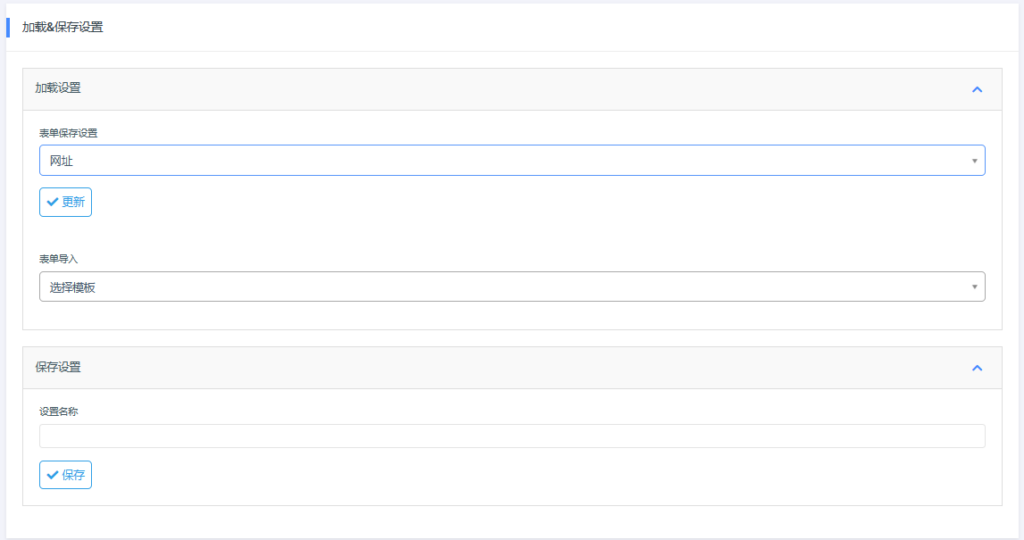Click the 加载设置 title text
1024x540 pixels.
tap(58, 88)
